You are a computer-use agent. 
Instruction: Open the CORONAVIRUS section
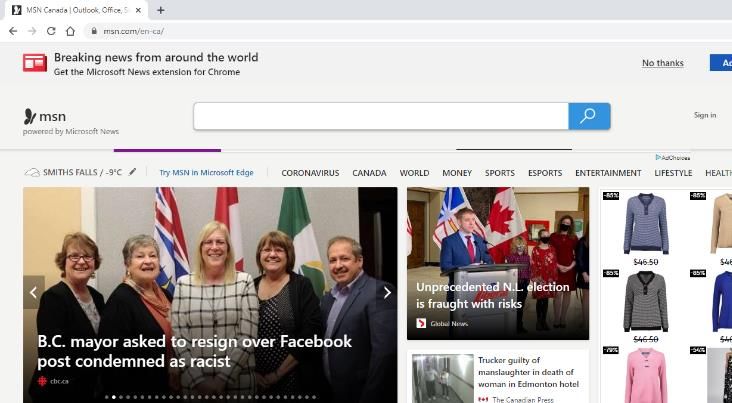(310, 173)
